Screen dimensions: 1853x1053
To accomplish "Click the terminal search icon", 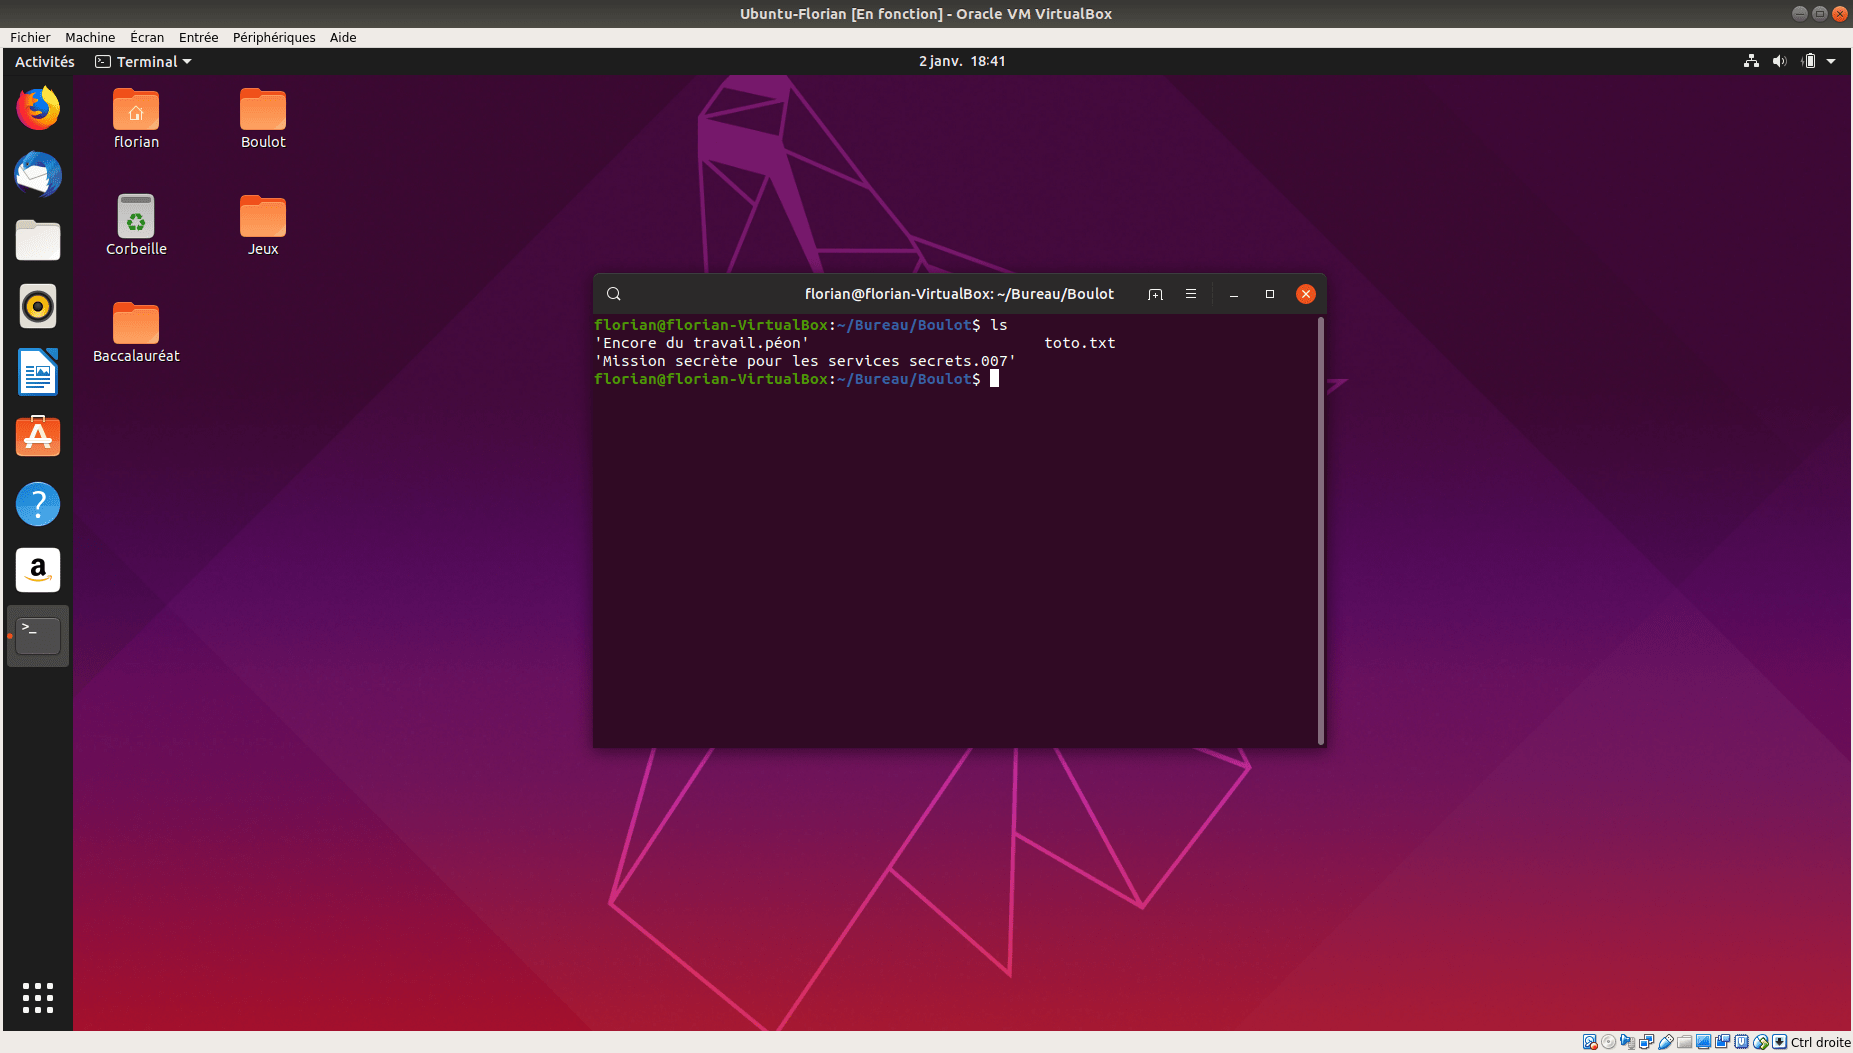I will coord(614,294).
